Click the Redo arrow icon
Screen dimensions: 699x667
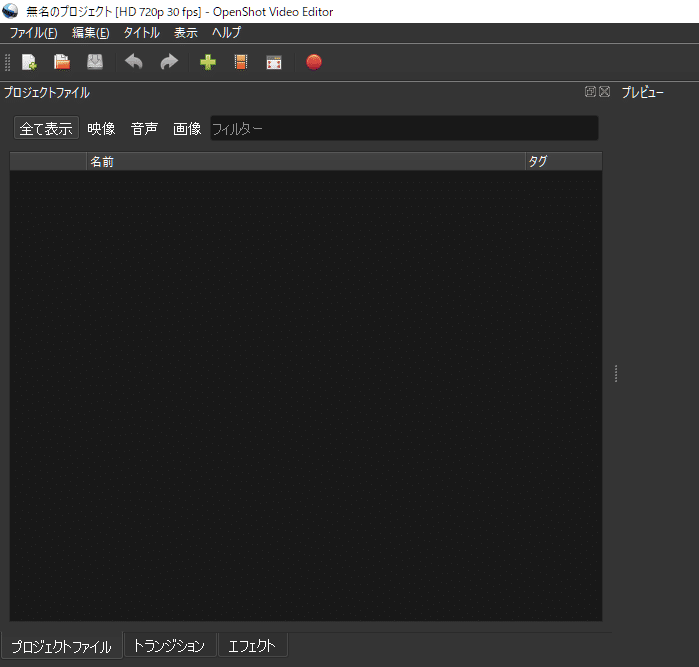[169, 62]
